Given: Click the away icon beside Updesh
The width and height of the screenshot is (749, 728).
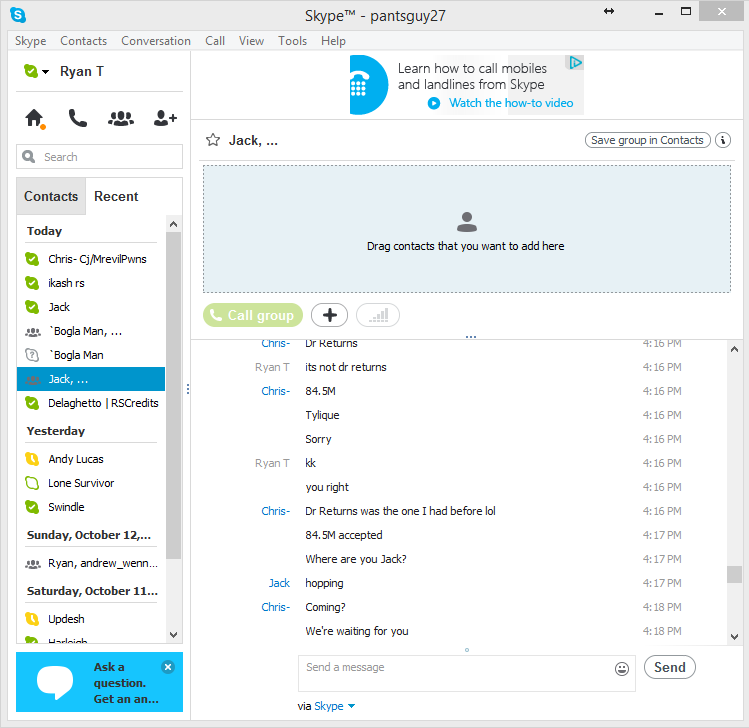Looking at the screenshot, I should tap(32, 619).
